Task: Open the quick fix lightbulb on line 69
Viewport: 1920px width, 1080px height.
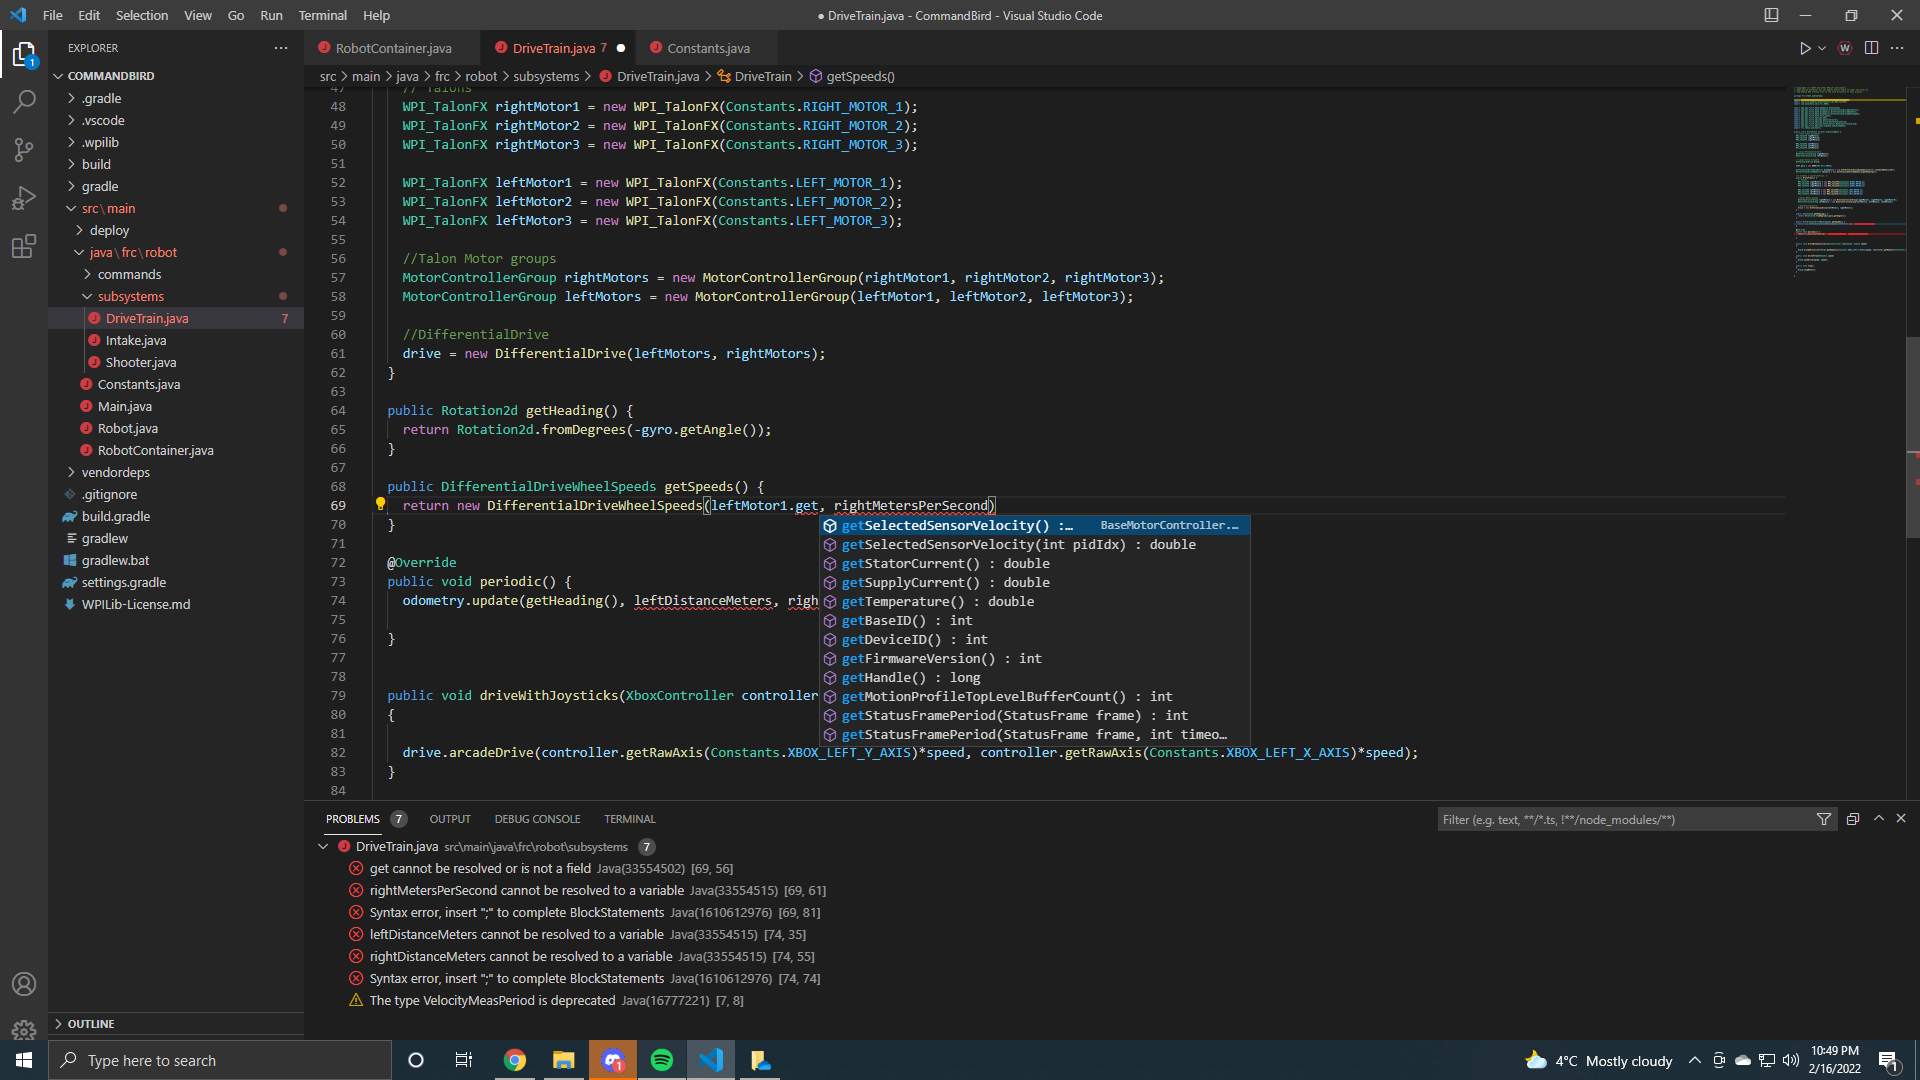Action: coord(380,505)
